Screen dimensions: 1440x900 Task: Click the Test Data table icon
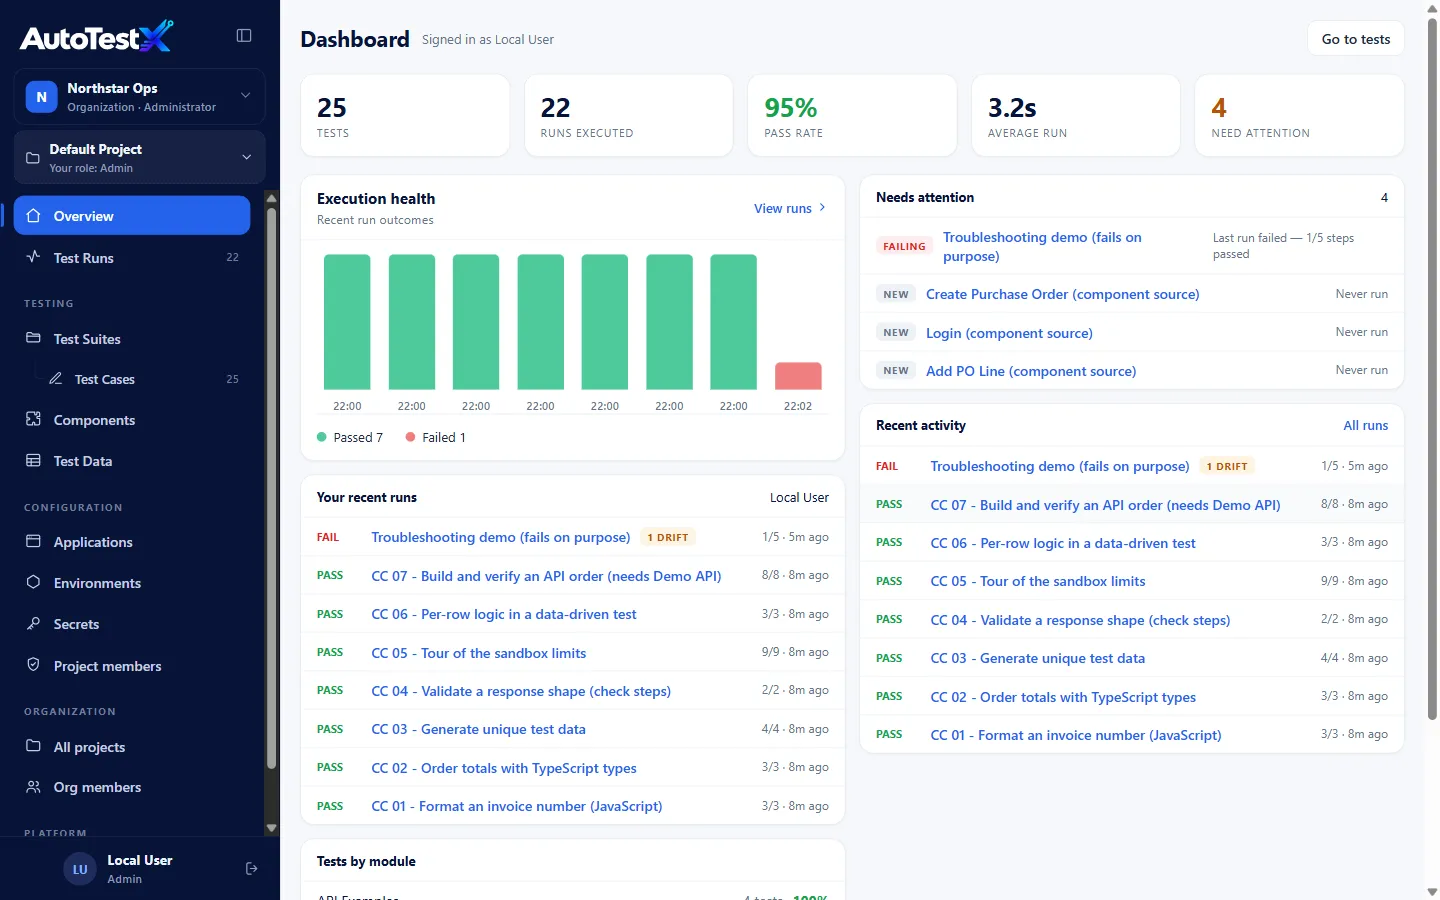33,460
